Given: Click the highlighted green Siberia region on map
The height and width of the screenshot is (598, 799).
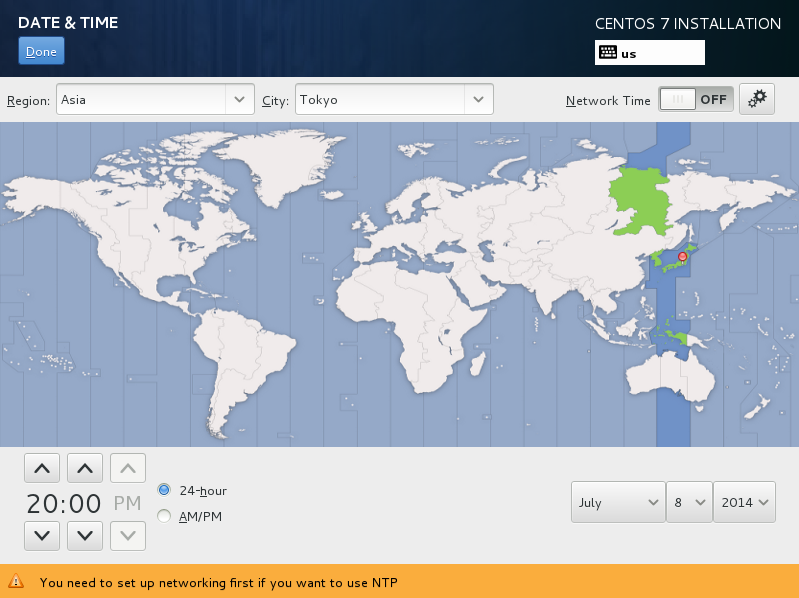Looking at the screenshot, I should (641, 201).
